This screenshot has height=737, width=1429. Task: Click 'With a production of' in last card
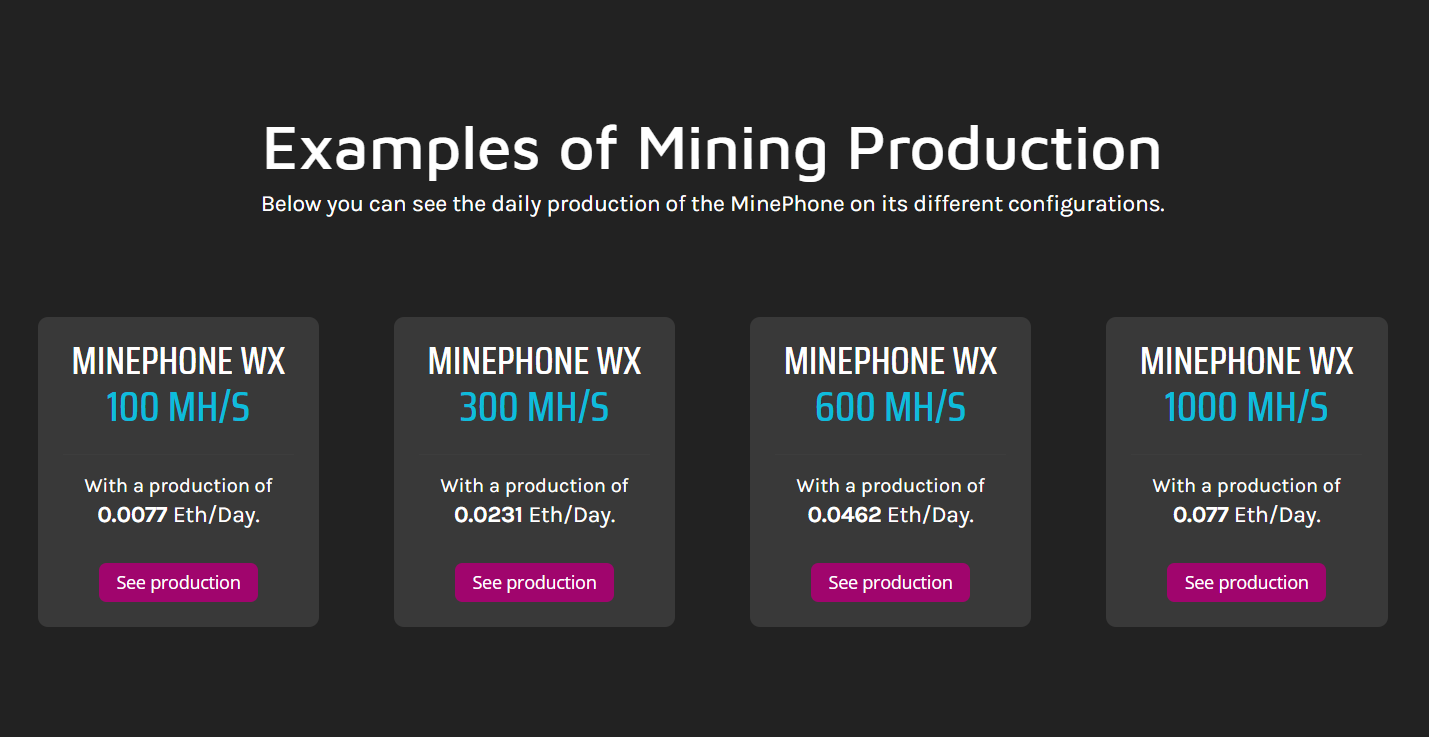[1246, 486]
